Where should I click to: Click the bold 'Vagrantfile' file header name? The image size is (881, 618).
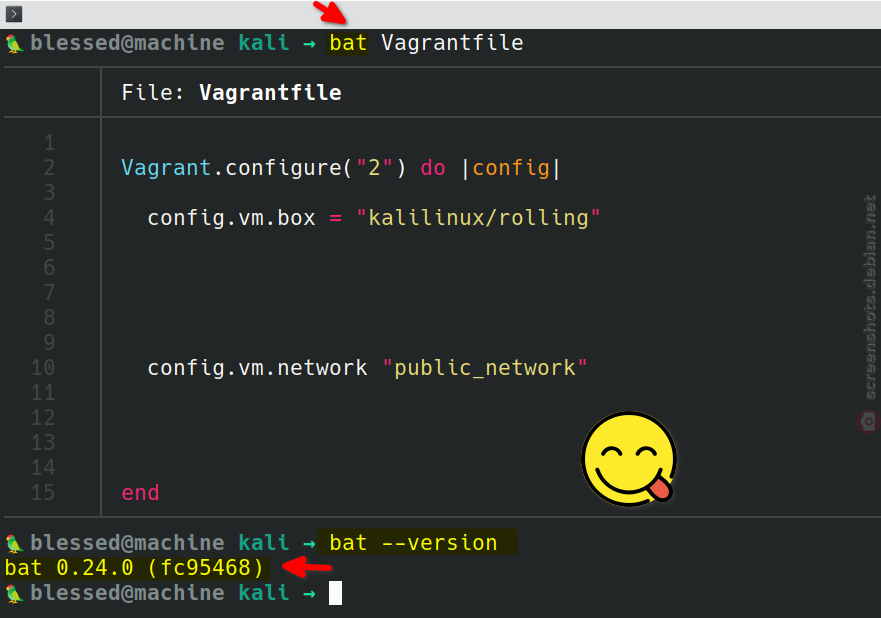[x=270, y=93]
